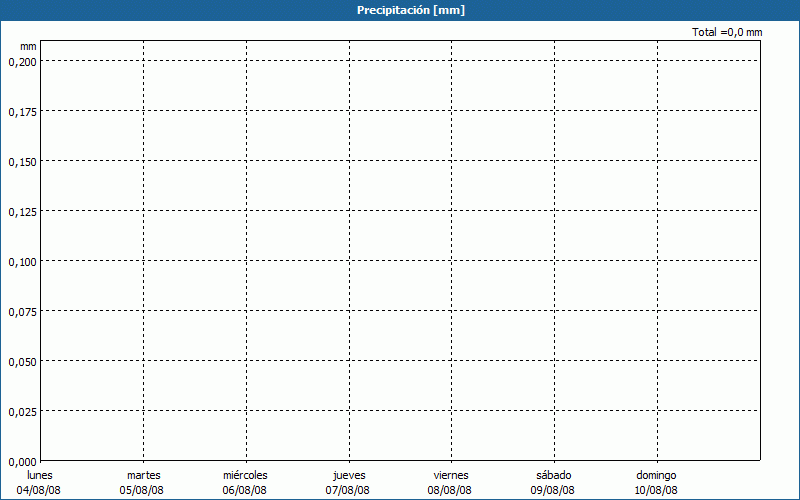Select the 0,075 y-axis label
800x500 pixels.
tap(22, 311)
